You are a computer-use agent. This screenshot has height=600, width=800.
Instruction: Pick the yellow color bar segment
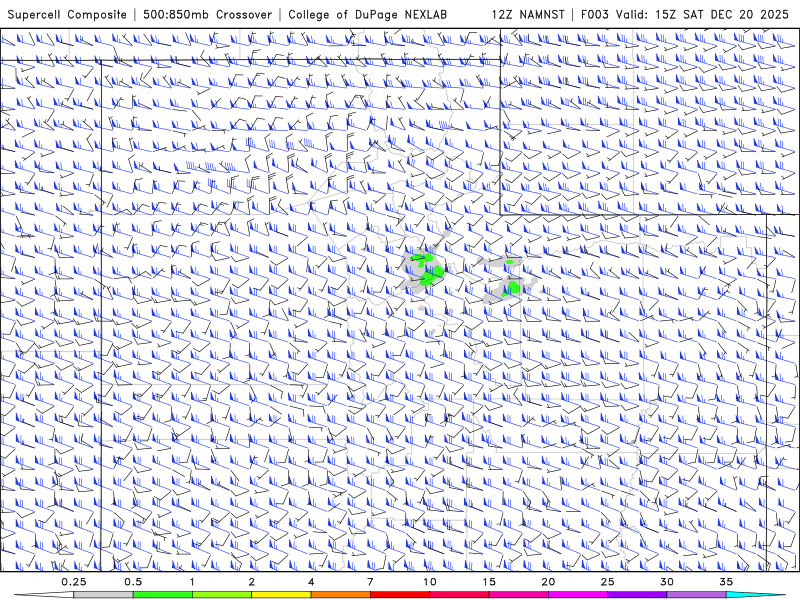point(281,595)
